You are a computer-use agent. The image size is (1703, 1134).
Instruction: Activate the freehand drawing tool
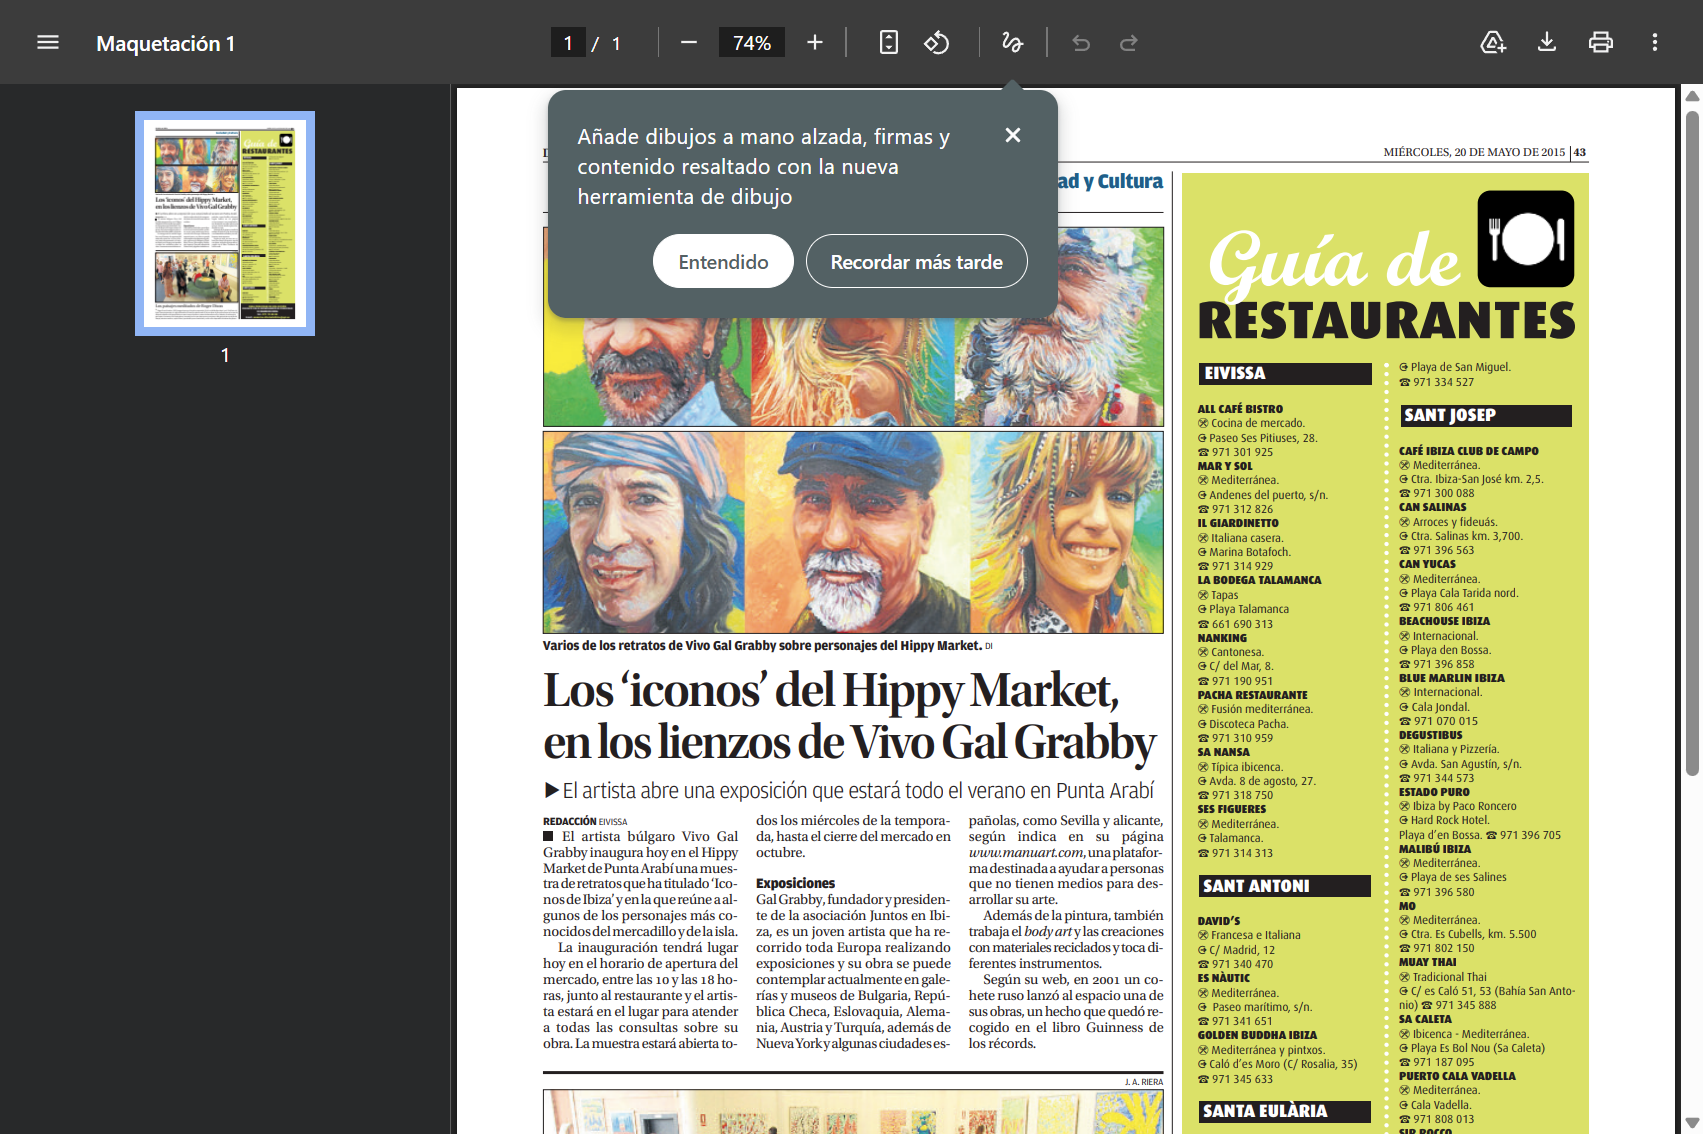[x=1012, y=42]
